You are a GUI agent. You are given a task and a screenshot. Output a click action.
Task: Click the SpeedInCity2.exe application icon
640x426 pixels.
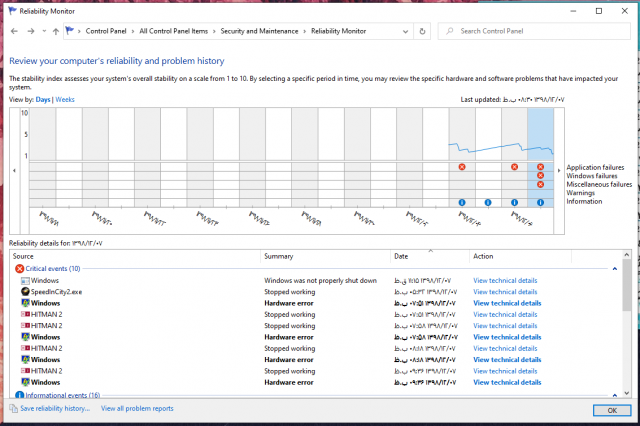click(24, 291)
